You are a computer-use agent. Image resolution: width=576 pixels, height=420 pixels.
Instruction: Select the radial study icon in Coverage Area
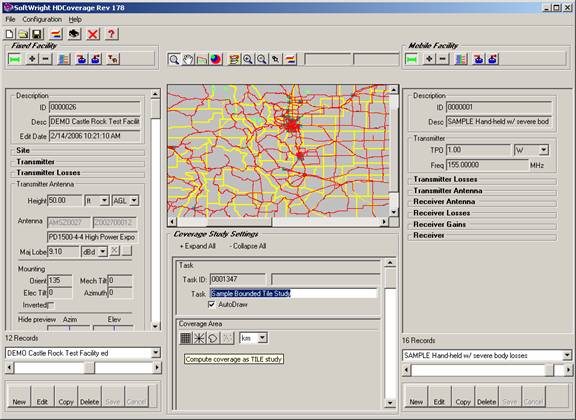point(199,338)
